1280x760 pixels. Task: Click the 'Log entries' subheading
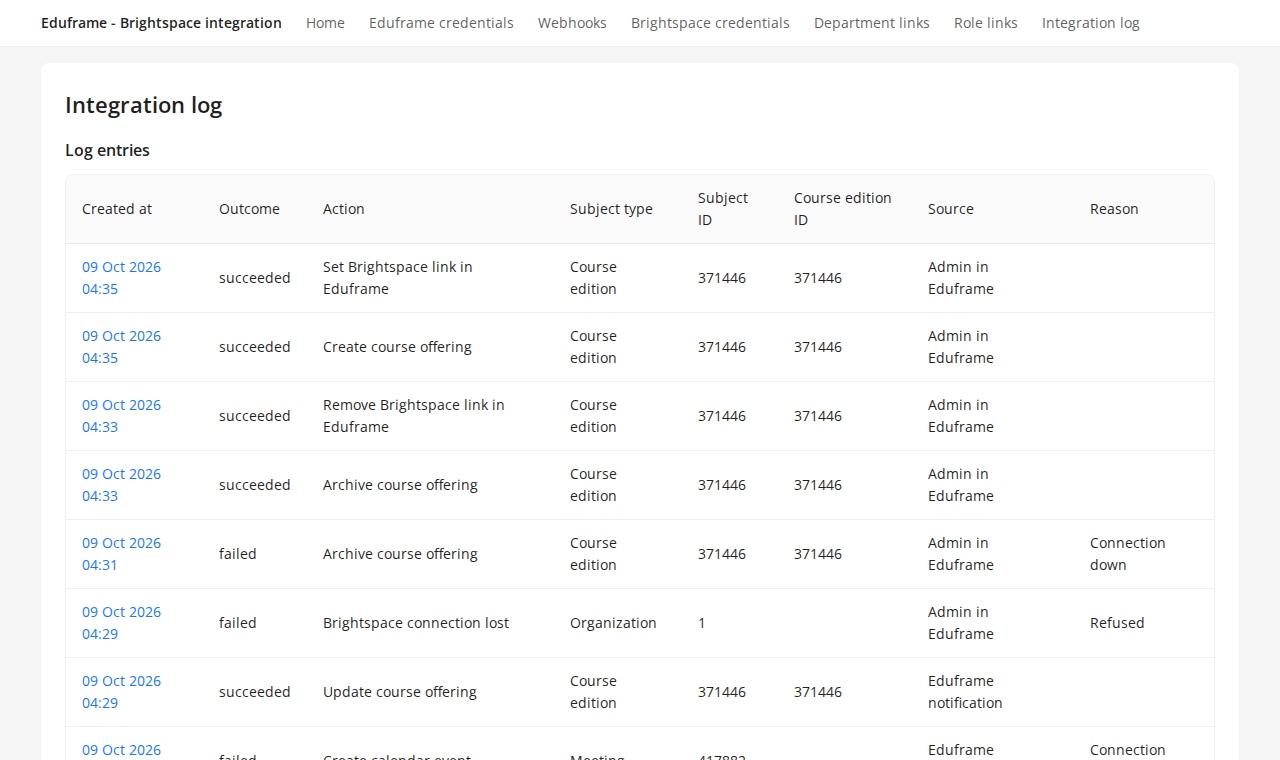click(x=107, y=150)
